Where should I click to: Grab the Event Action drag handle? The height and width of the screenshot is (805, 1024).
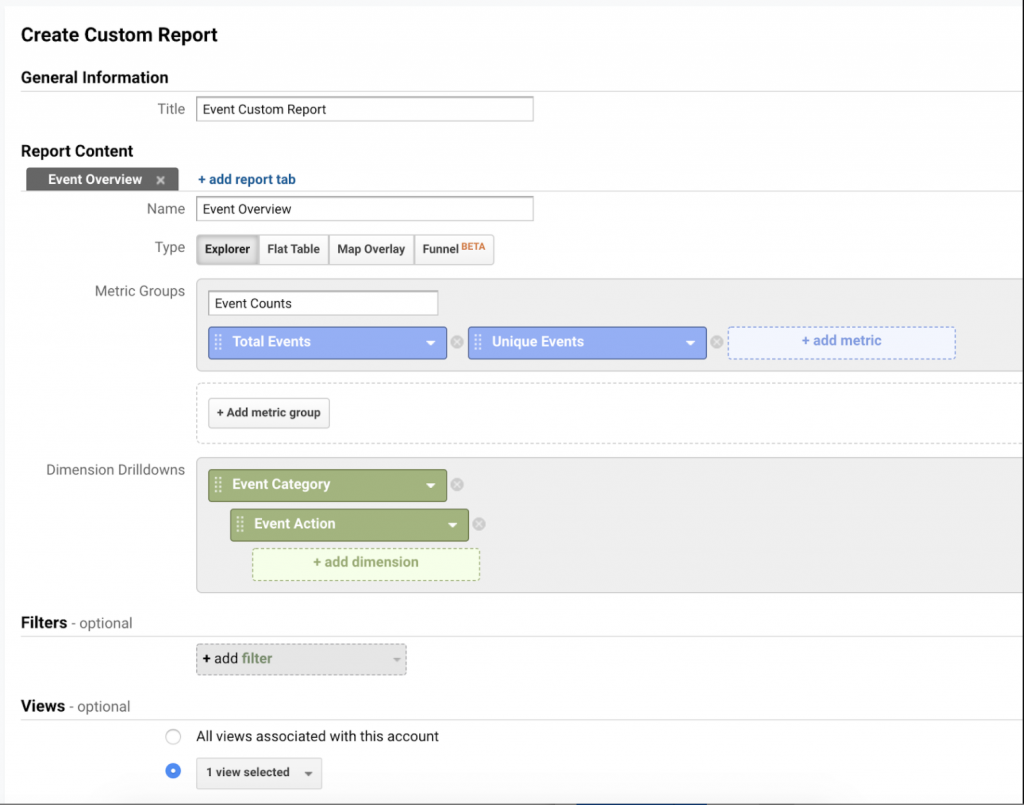pos(240,524)
